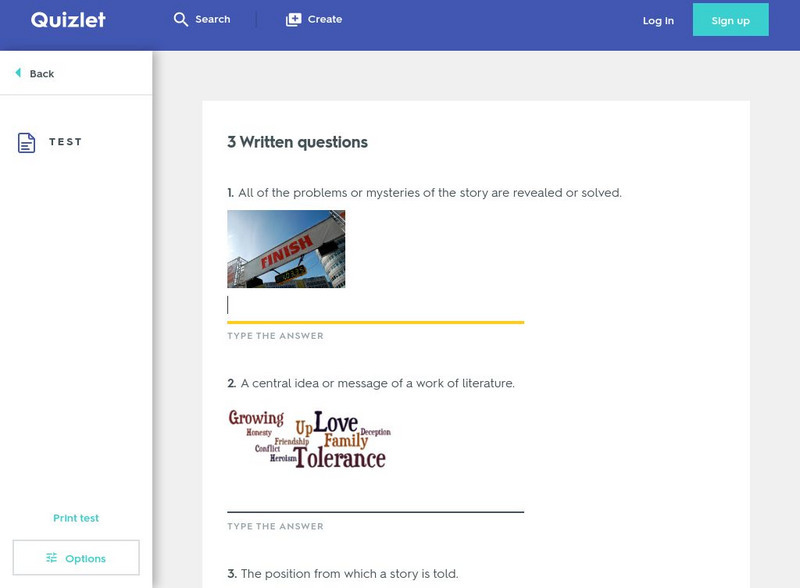This screenshot has height=588, width=800.
Task: Open the Log in link
Action: tap(657, 20)
